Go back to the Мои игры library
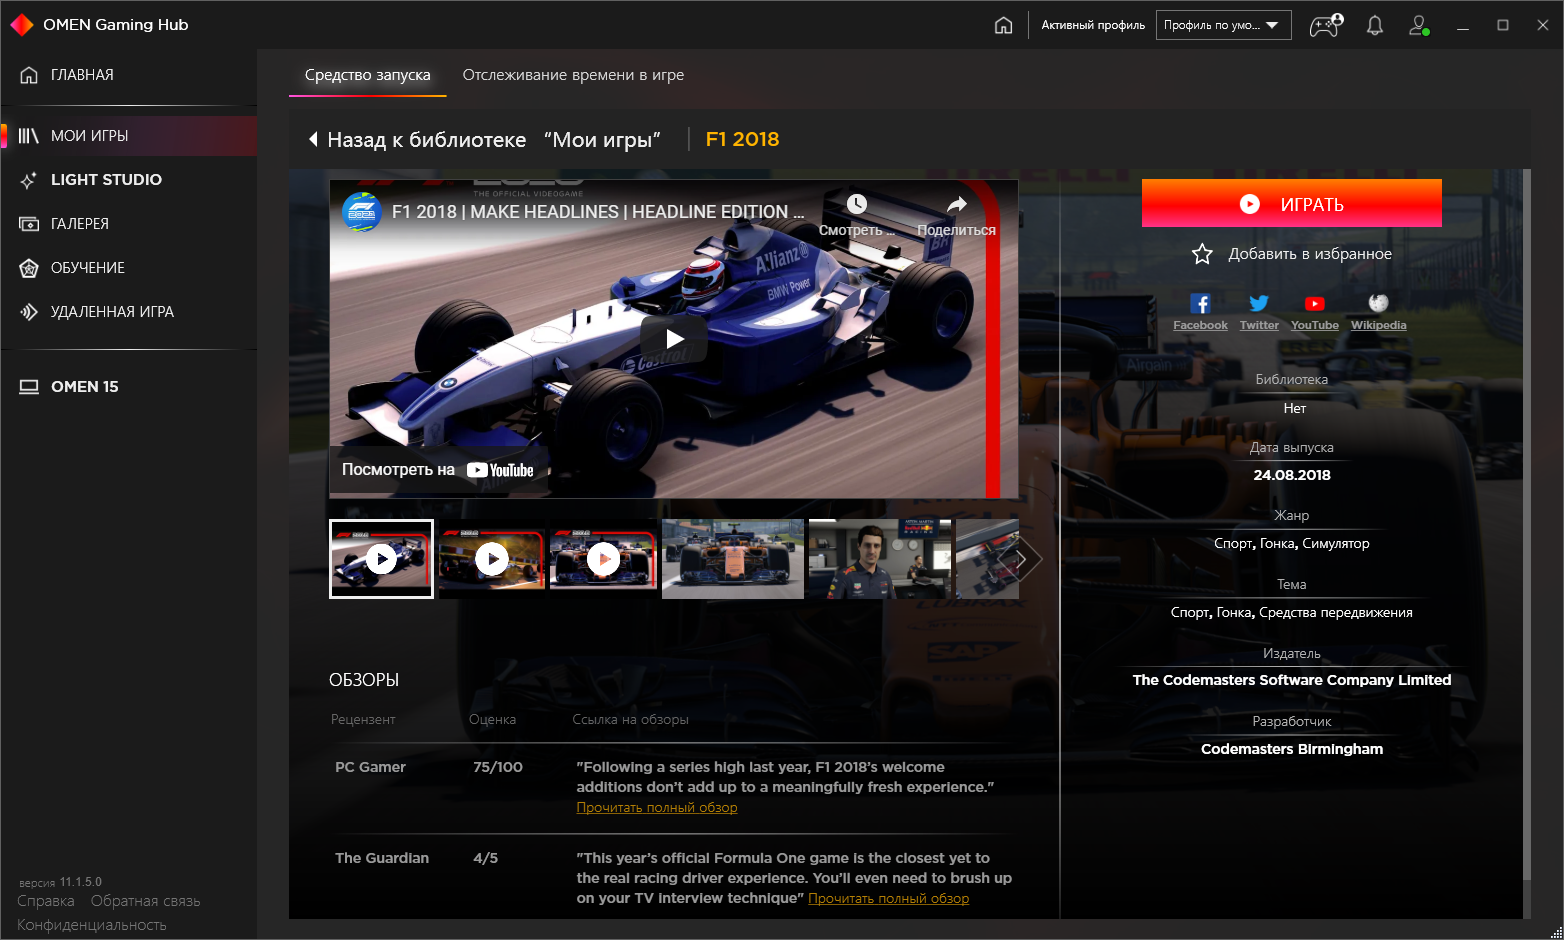Viewport: 1564px width, 940px height. (x=484, y=140)
